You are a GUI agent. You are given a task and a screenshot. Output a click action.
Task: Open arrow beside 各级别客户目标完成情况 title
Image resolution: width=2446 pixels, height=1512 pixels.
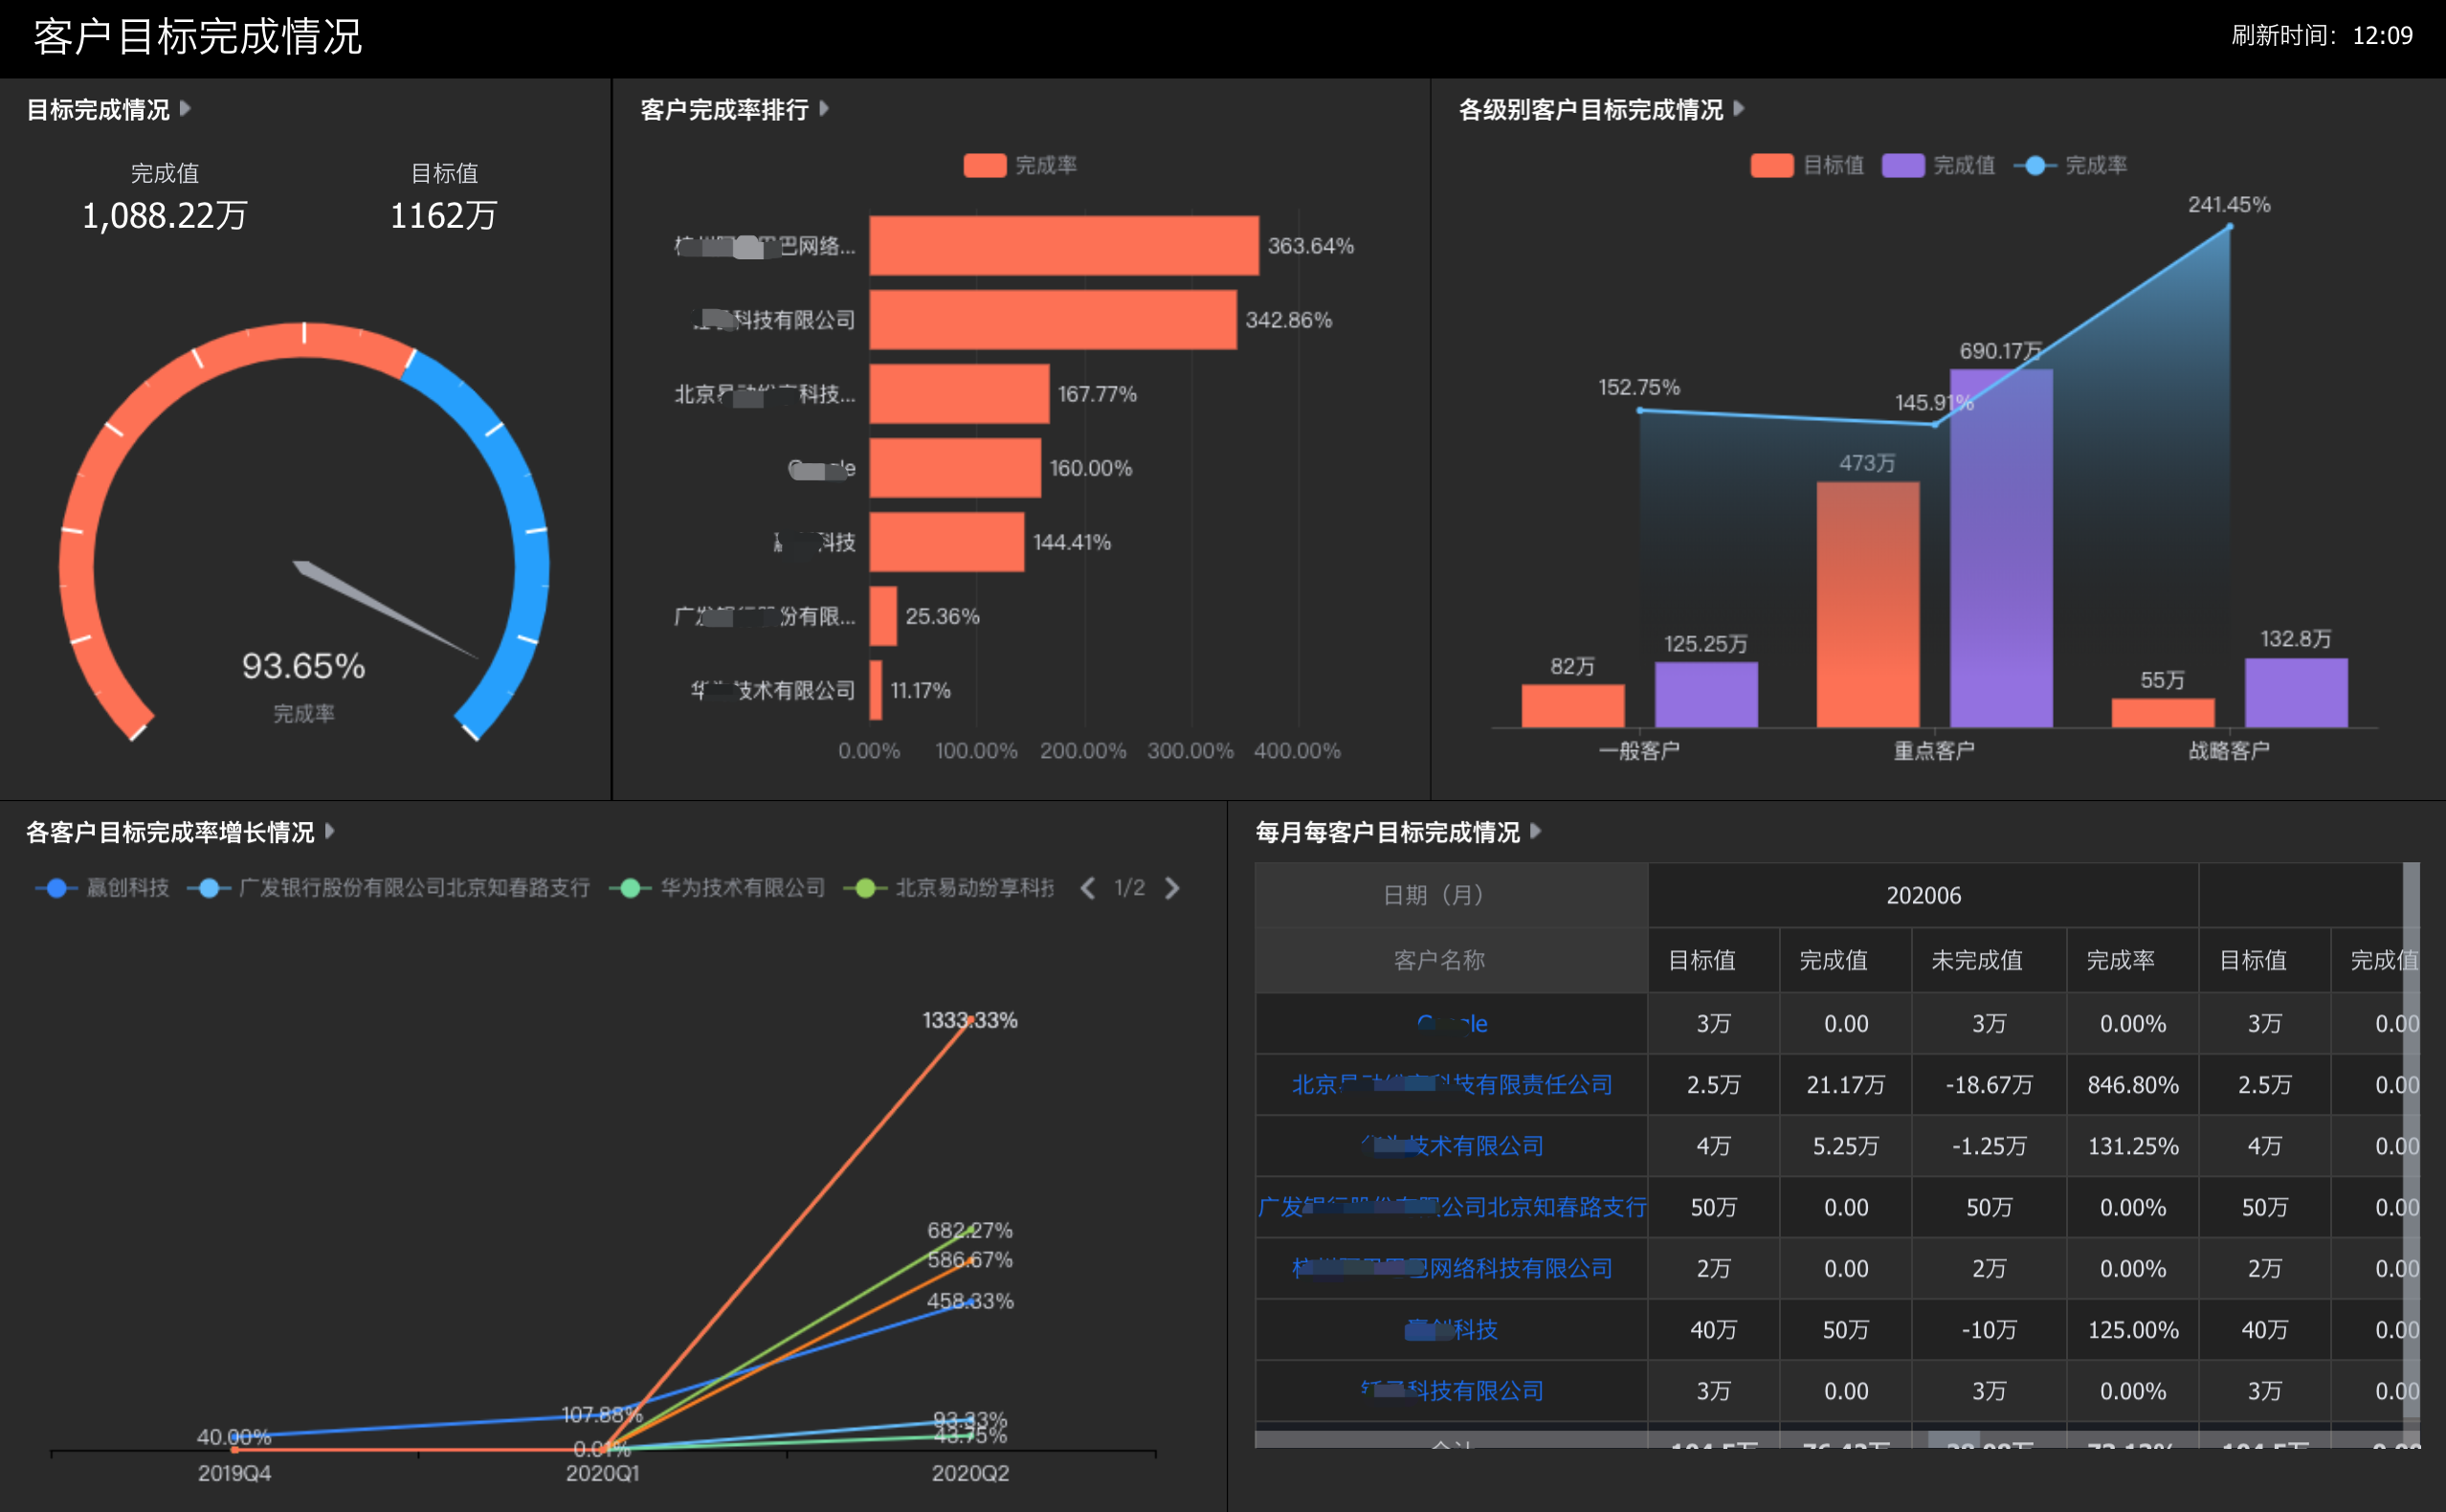pyautogui.click(x=1739, y=108)
